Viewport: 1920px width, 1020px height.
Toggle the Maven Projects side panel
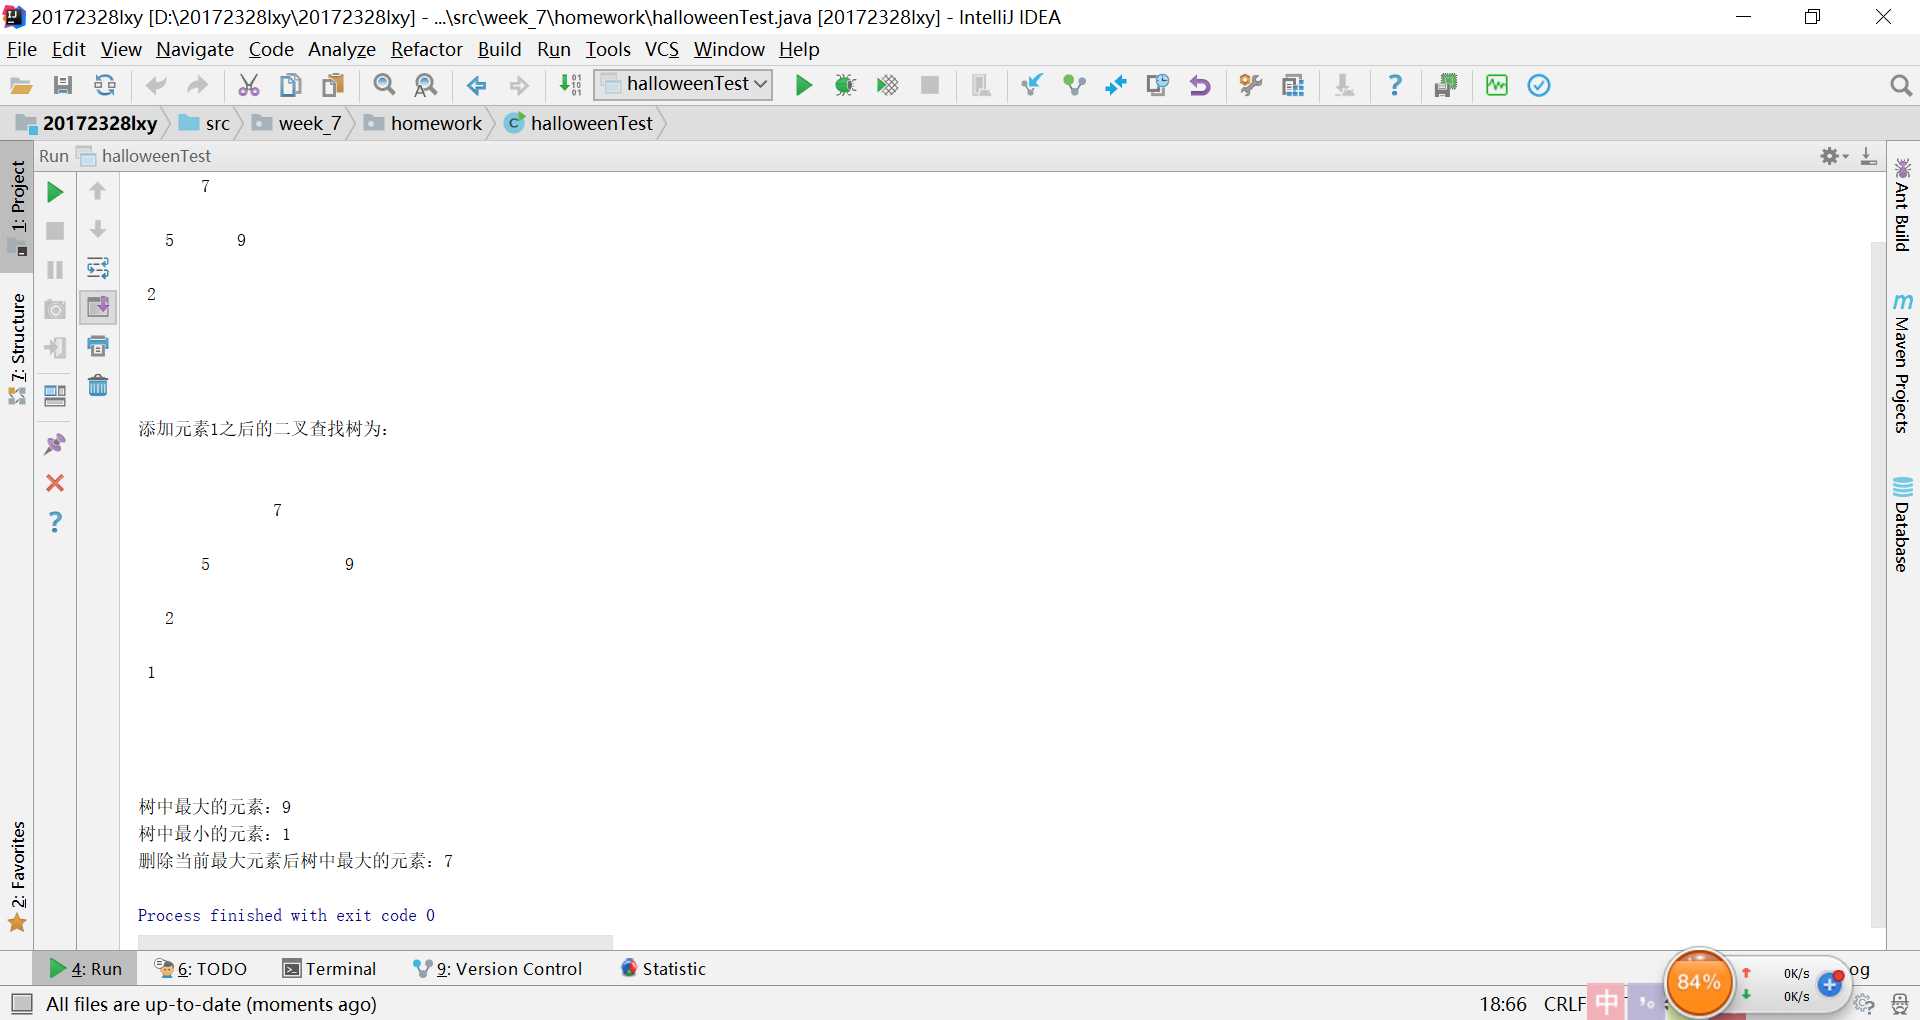pos(1902,364)
